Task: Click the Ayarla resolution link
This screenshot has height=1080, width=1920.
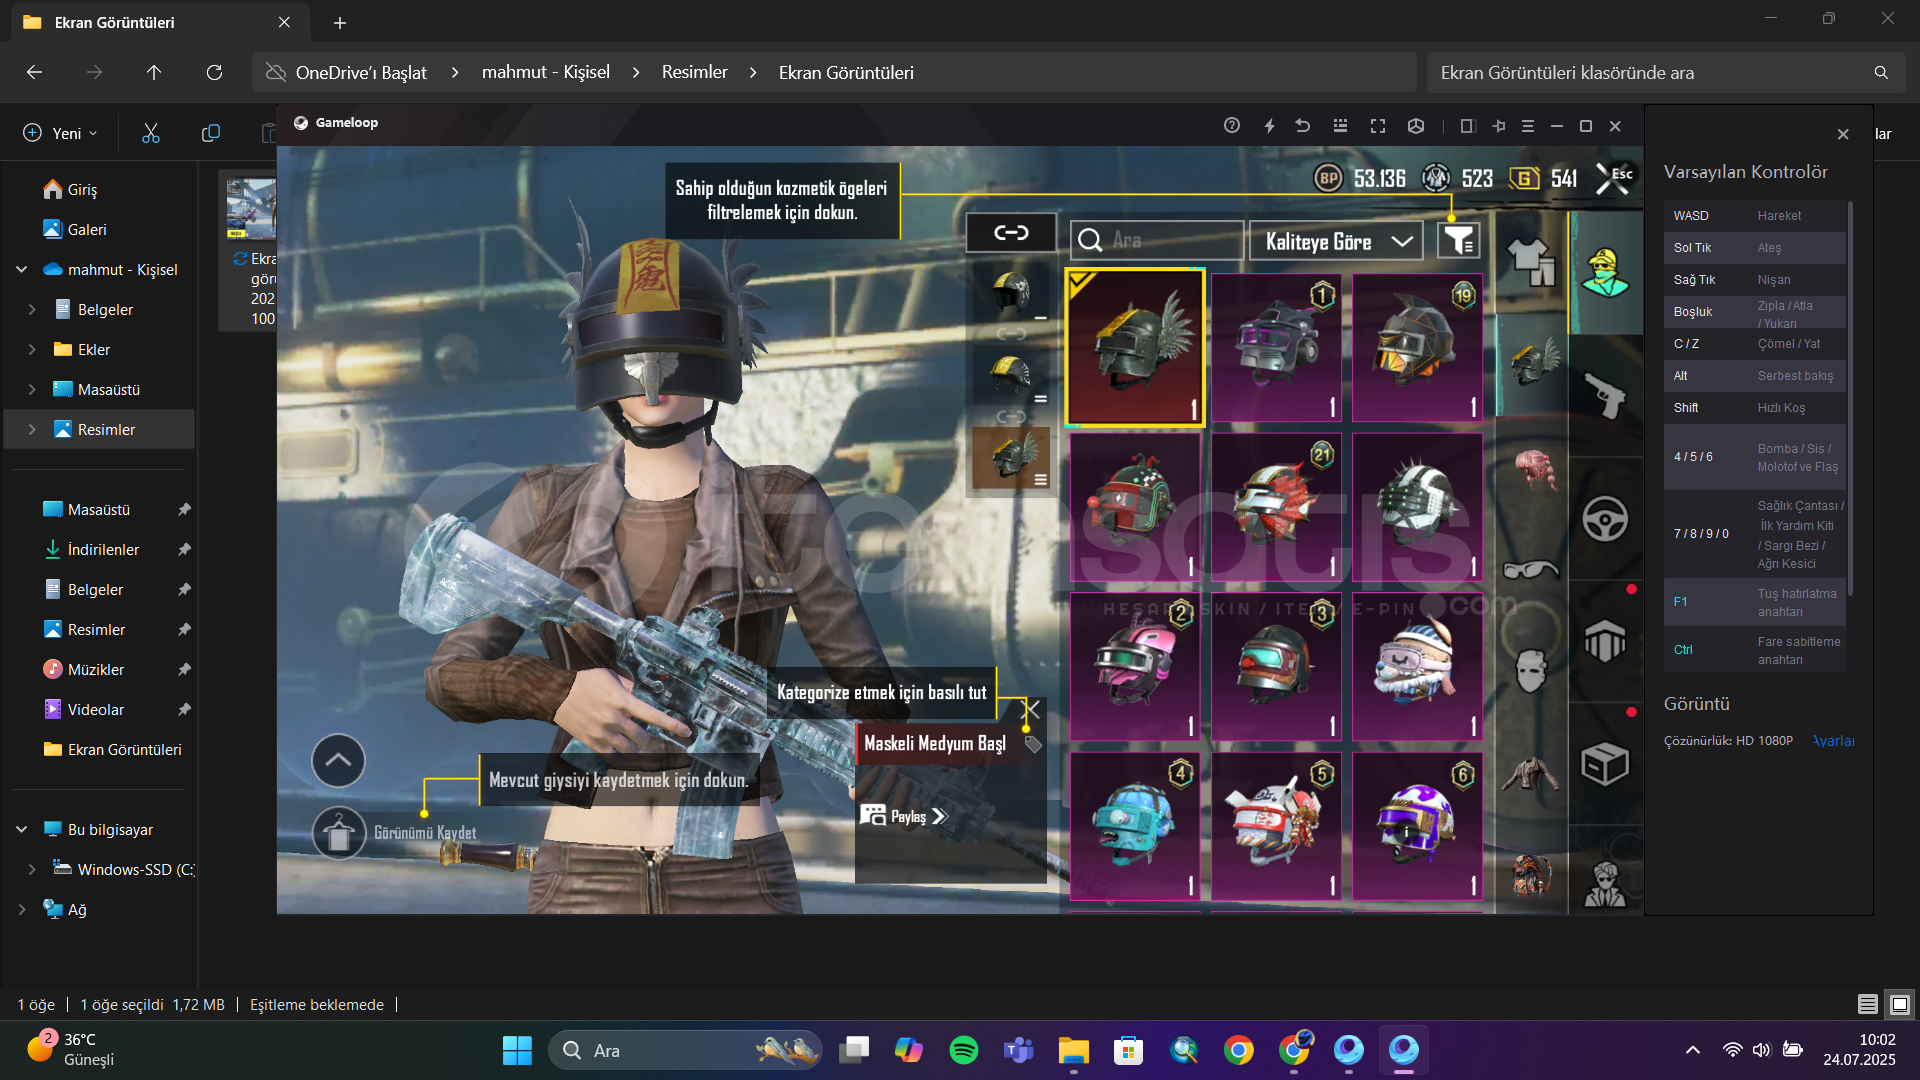Action: (x=1834, y=741)
